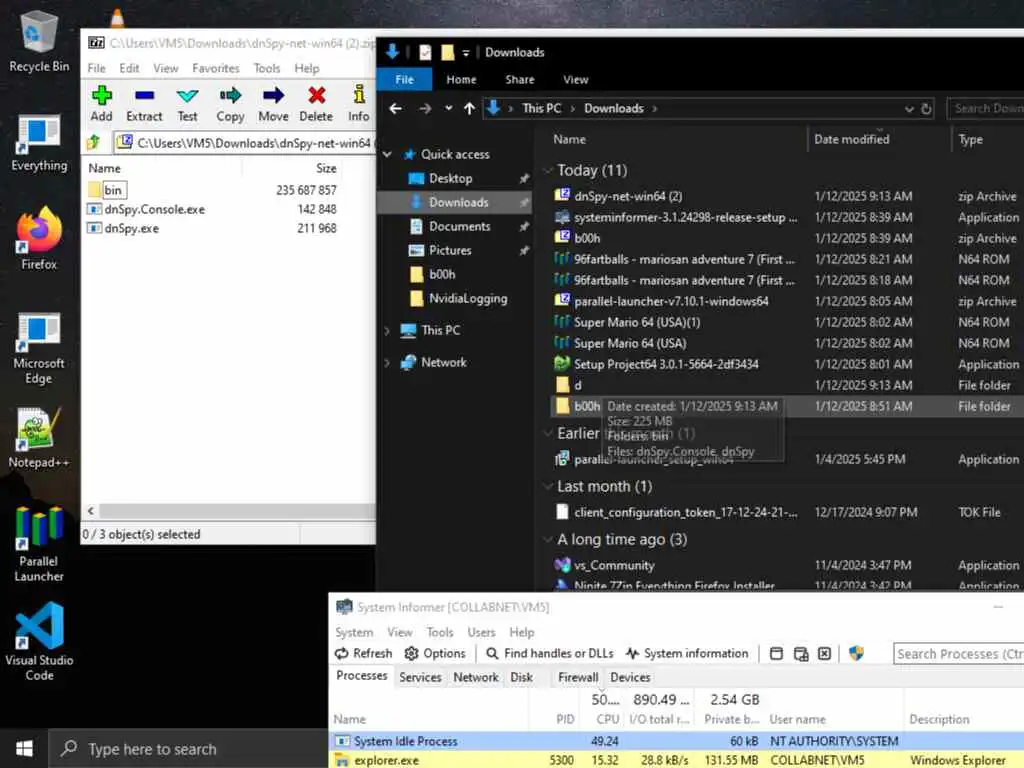Viewport: 1024px width, 768px height.
Task: Collapse the Last month (1) group
Action: click(548, 487)
